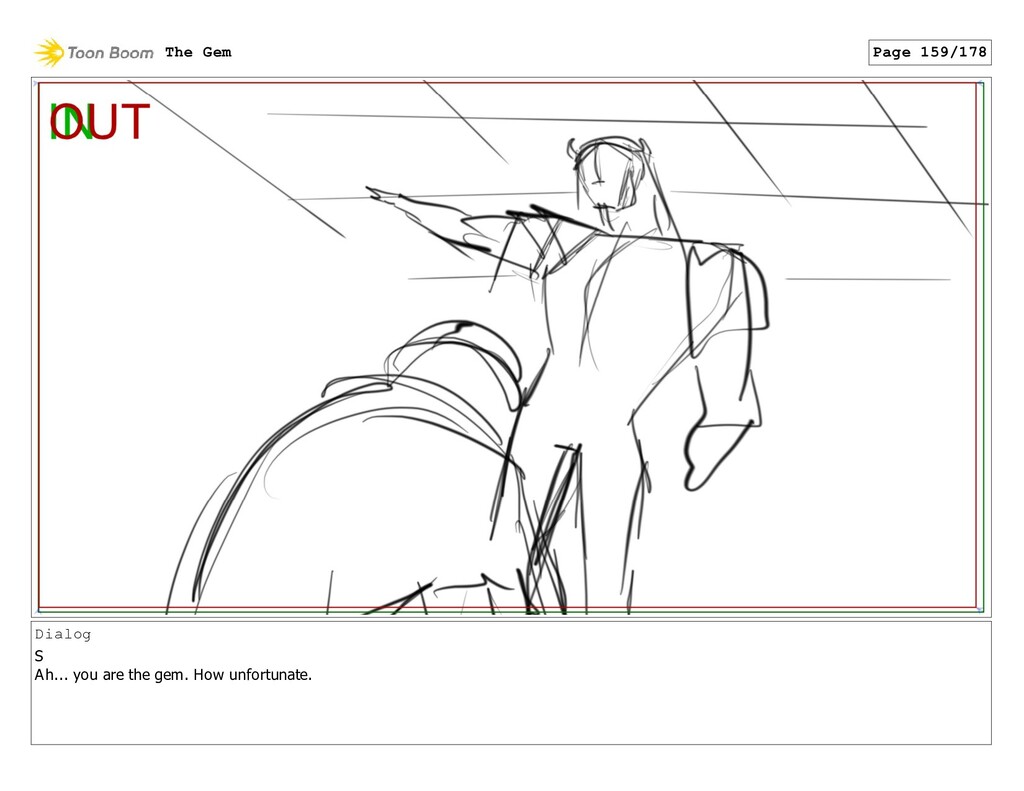
Task: Click the speaker letter 'S' in the Dialog box
Action: point(39,656)
